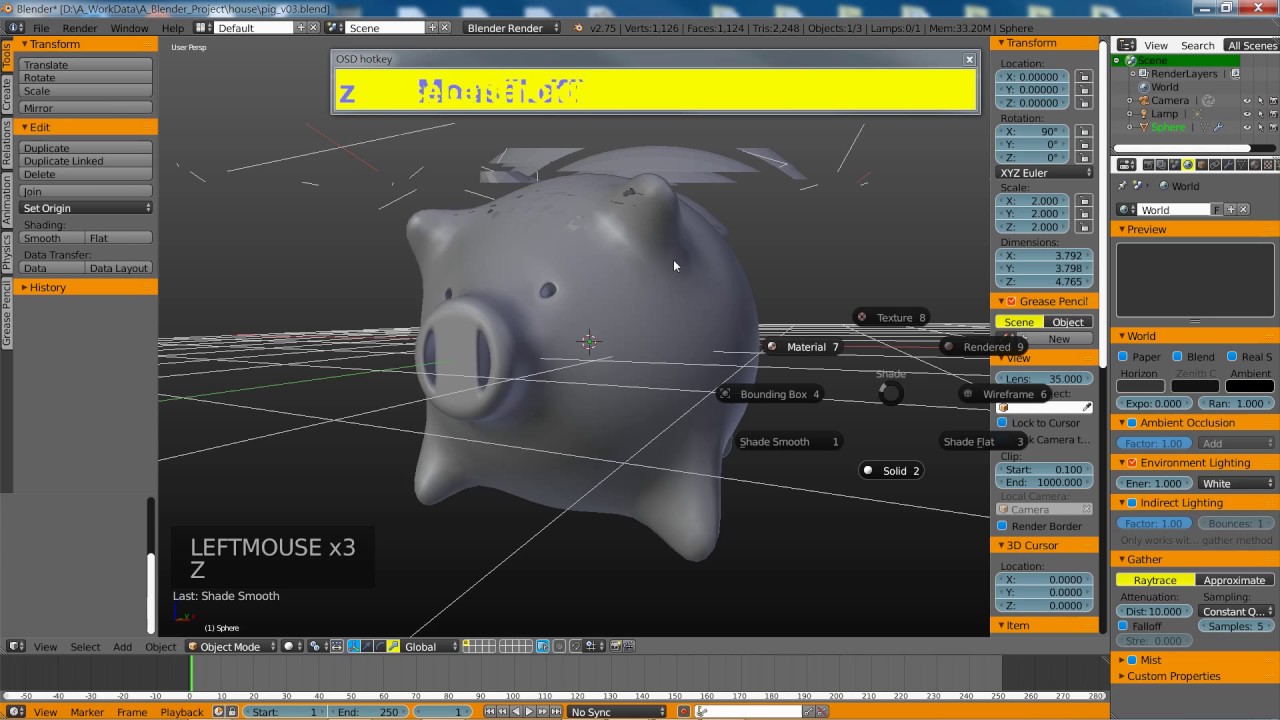
Task: Click the use preview range clock icon
Action: [218, 712]
